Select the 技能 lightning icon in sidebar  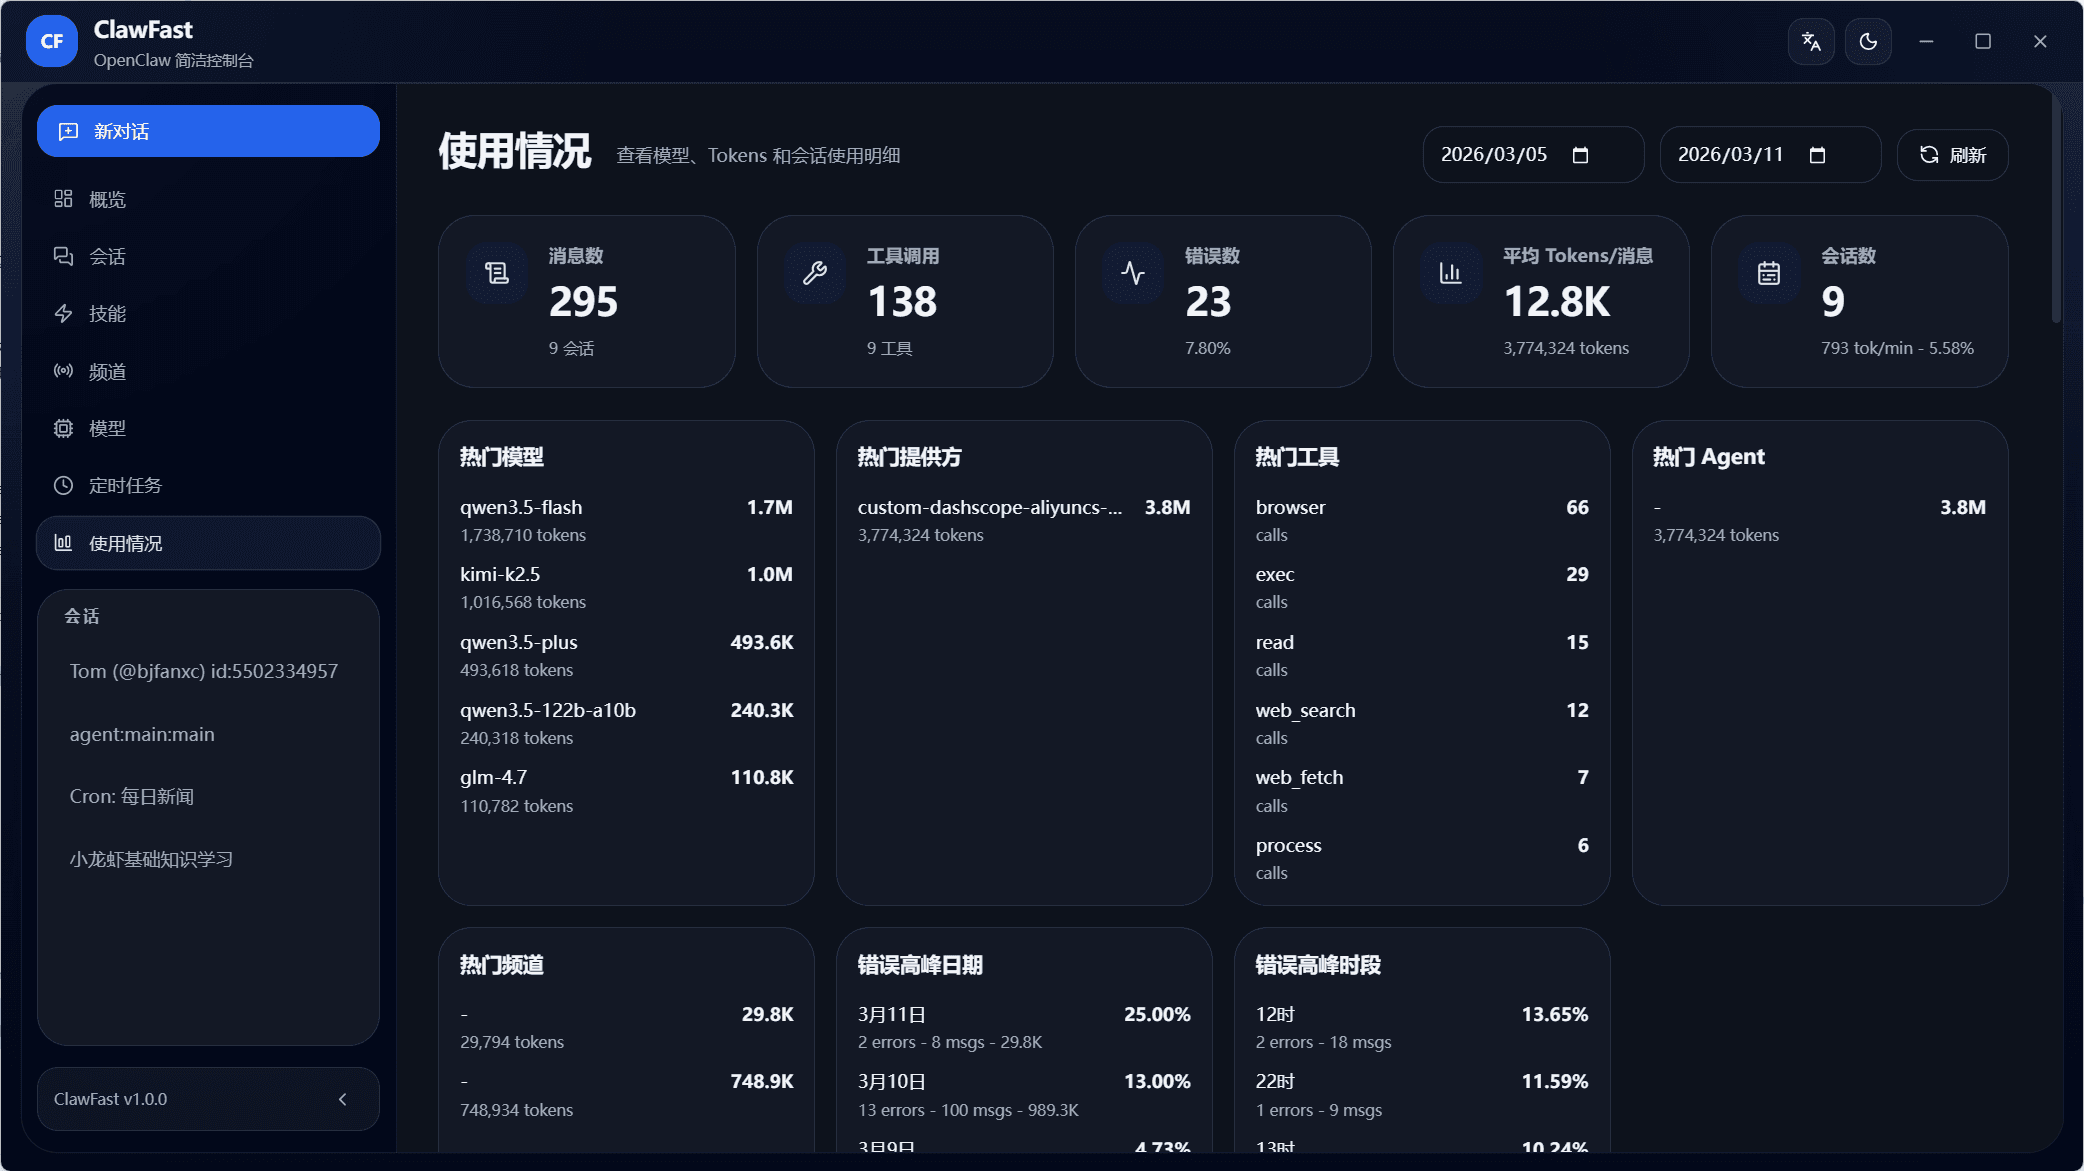point(63,313)
